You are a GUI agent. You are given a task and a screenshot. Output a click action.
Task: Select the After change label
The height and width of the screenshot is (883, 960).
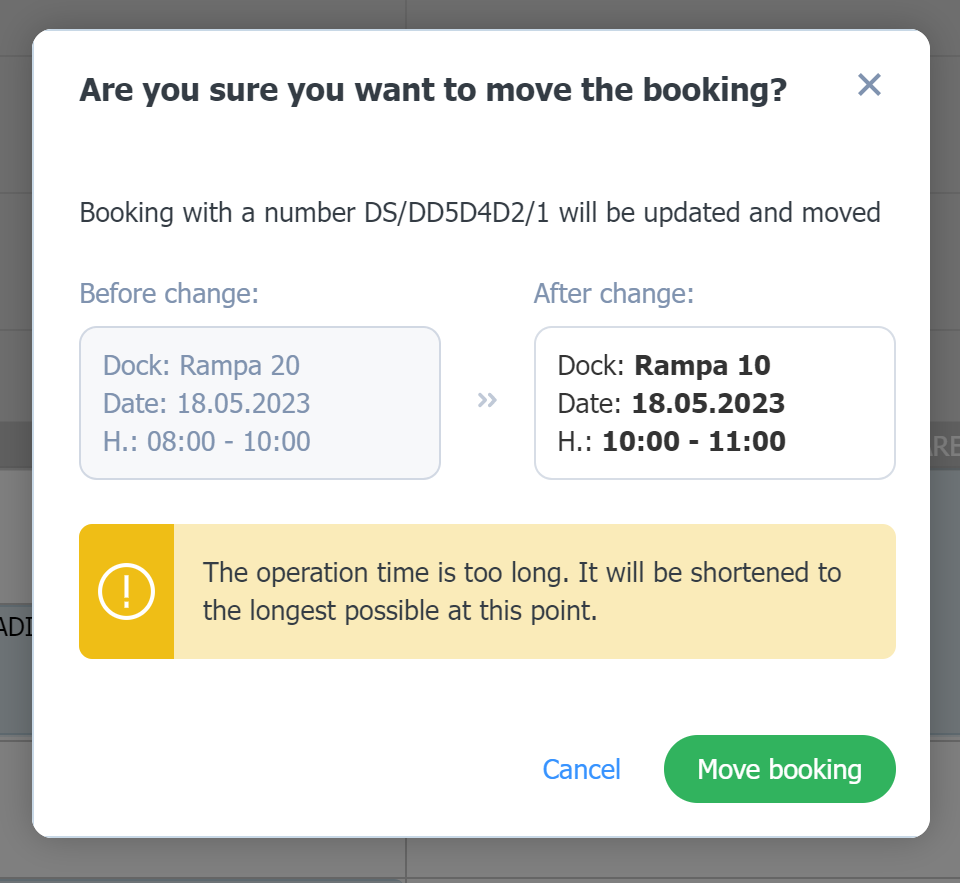pos(614,294)
